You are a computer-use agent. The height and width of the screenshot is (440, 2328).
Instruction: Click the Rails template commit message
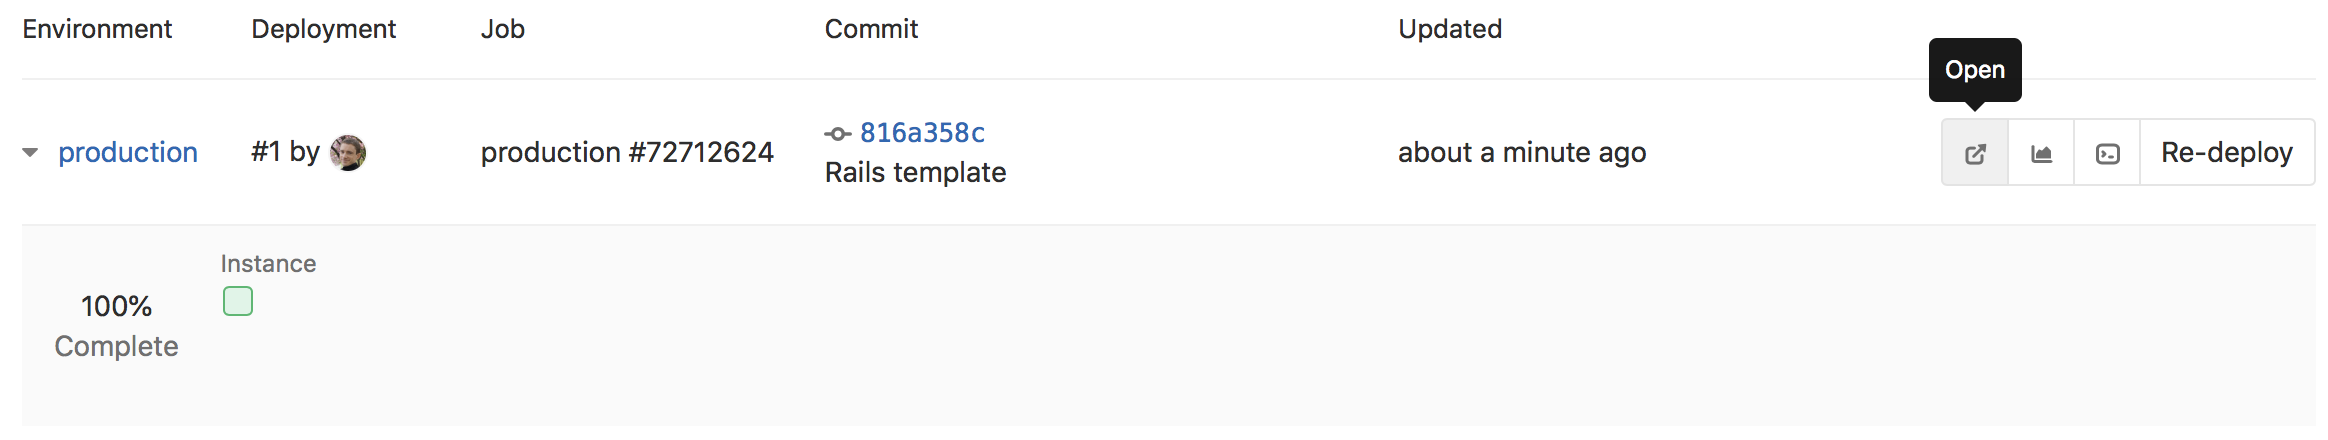tap(915, 173)
